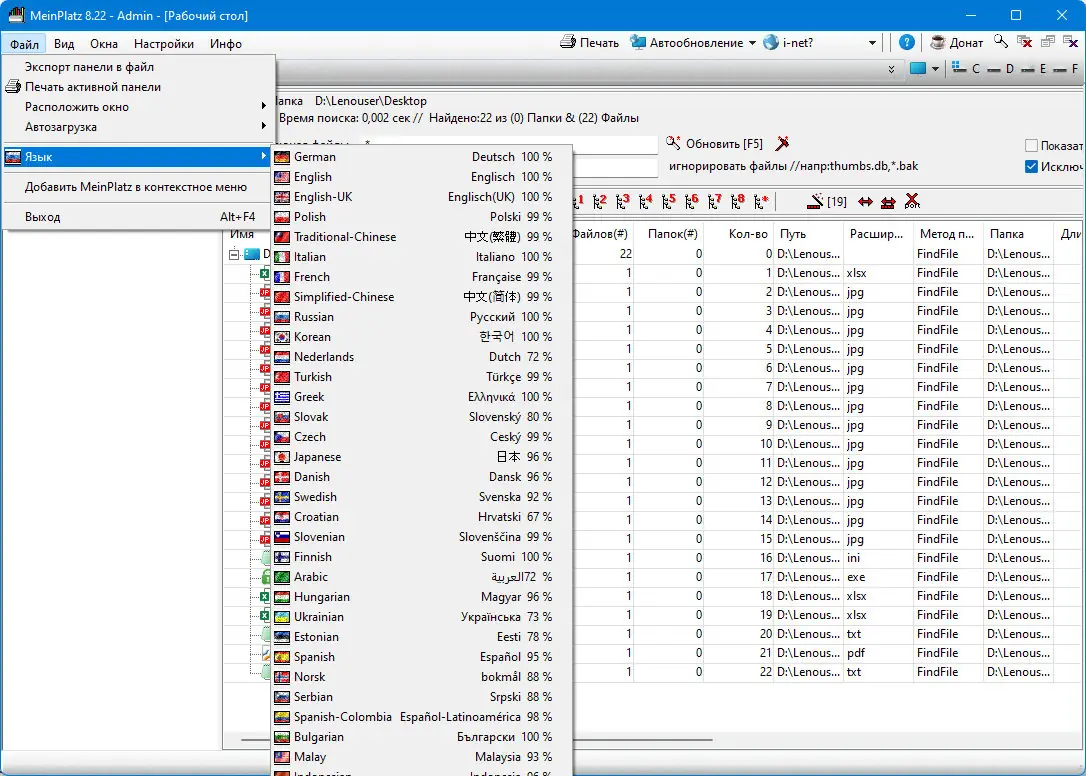Image resolution: width=1086 pixels, height=776 pixels.
Task: Open the blue monitor view dropdown
Action: click(x=935, y=69)
